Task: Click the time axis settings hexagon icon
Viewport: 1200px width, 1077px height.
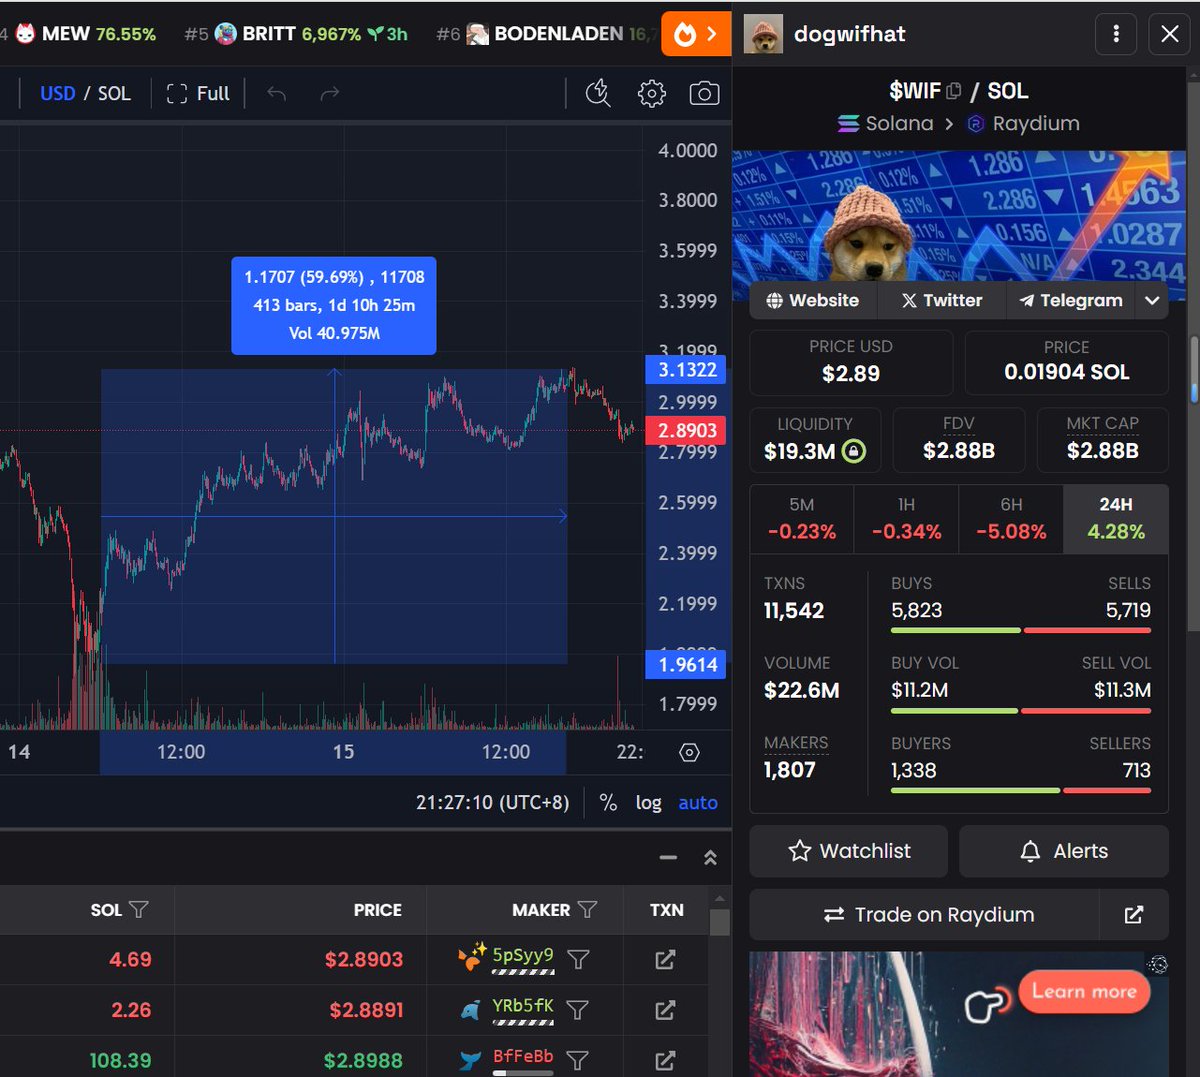Action: 689,752
